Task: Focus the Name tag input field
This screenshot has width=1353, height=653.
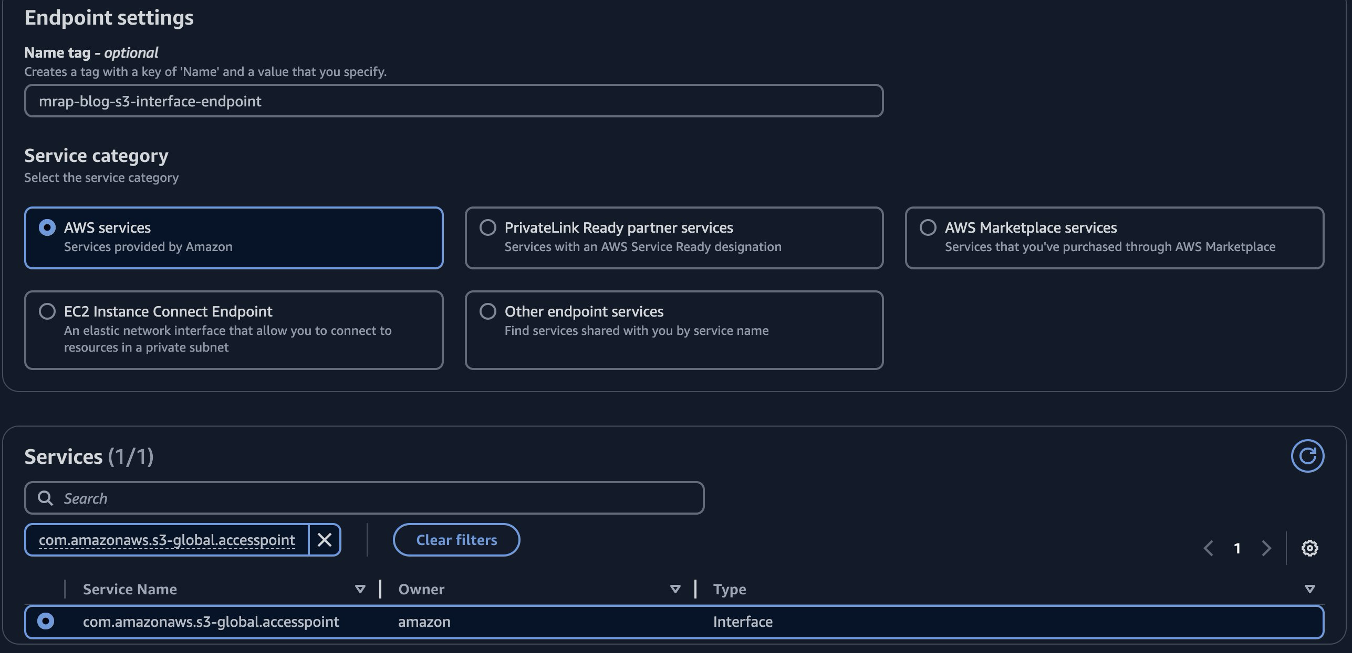Action: [x=453, y=100]
